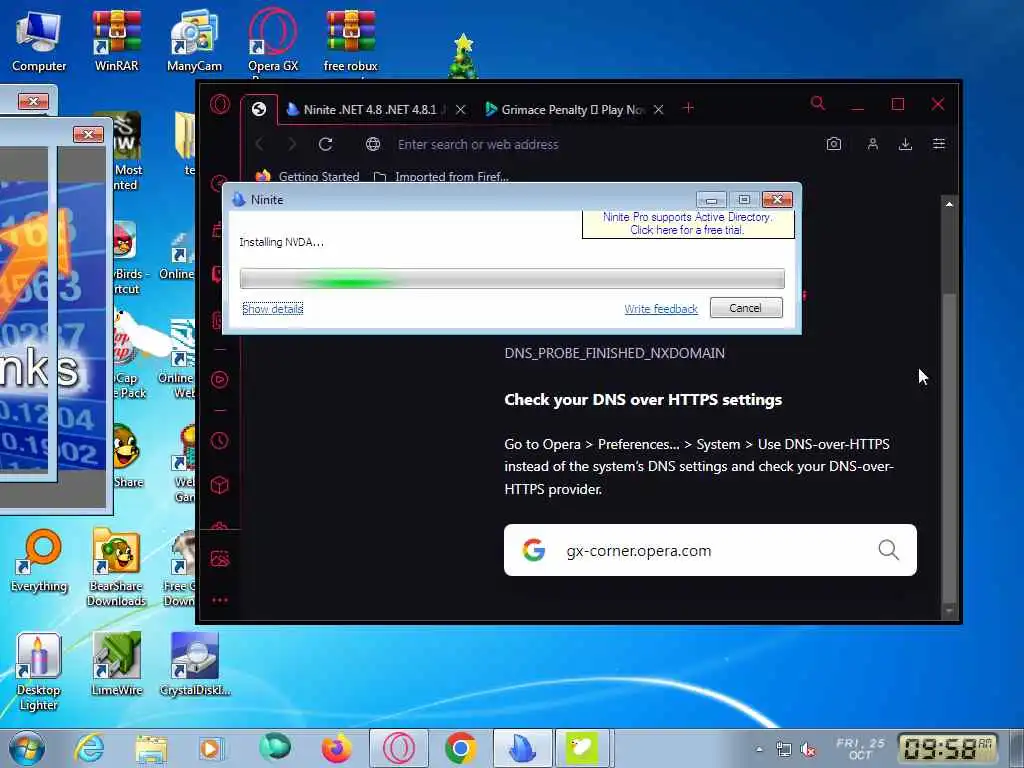
Task: Click the Write feedback link in Ninite
Action: click(x=661, y=309)
